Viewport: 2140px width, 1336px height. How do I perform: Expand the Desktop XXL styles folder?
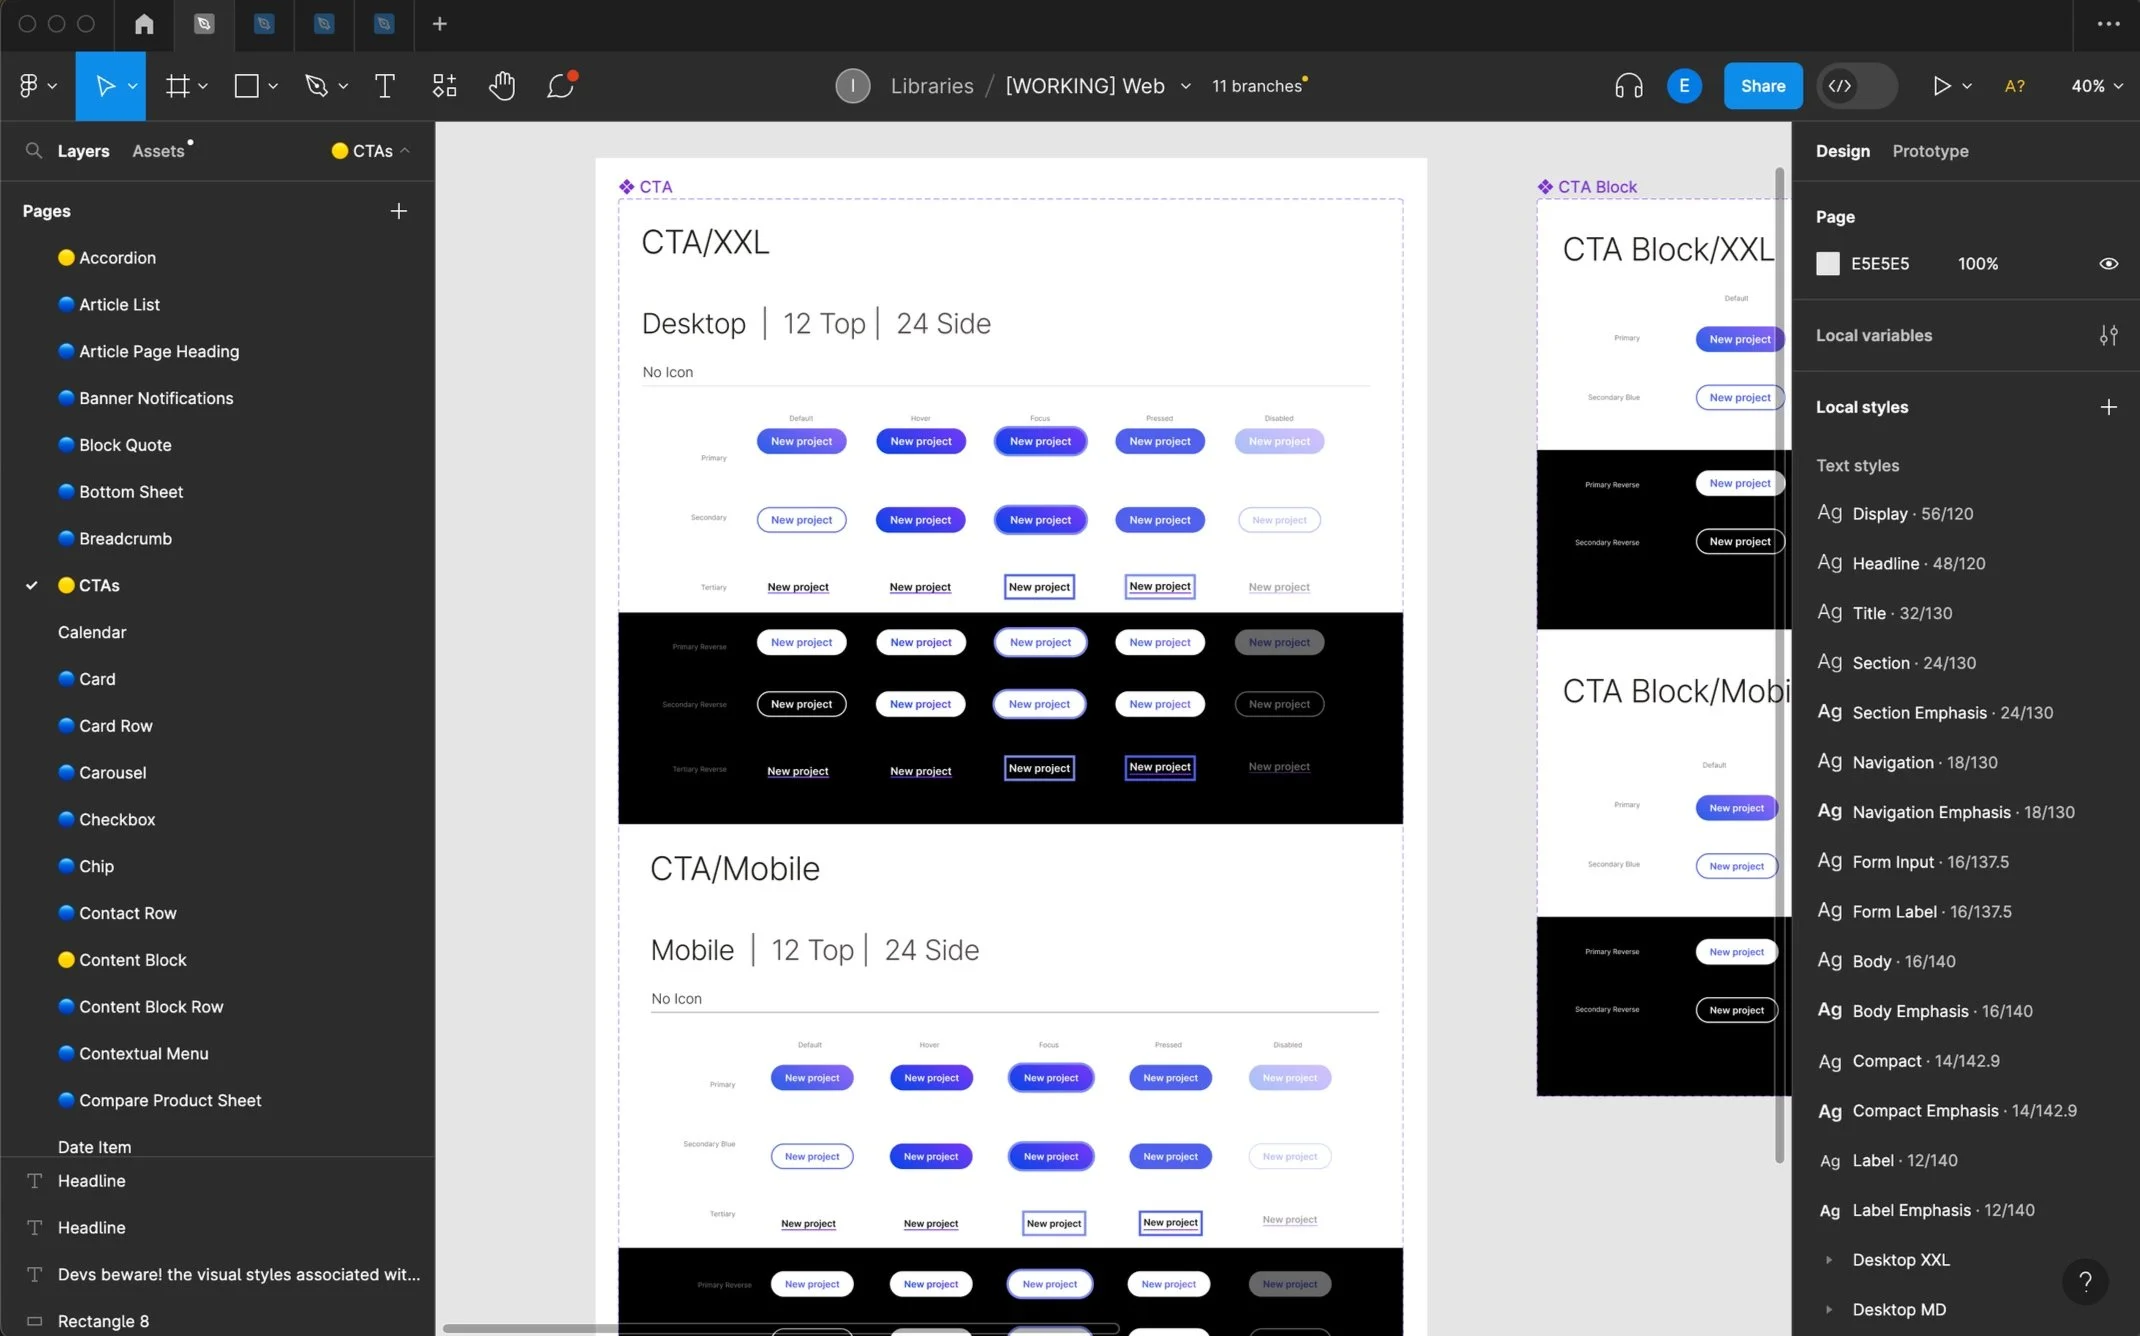[1829, 1260]
